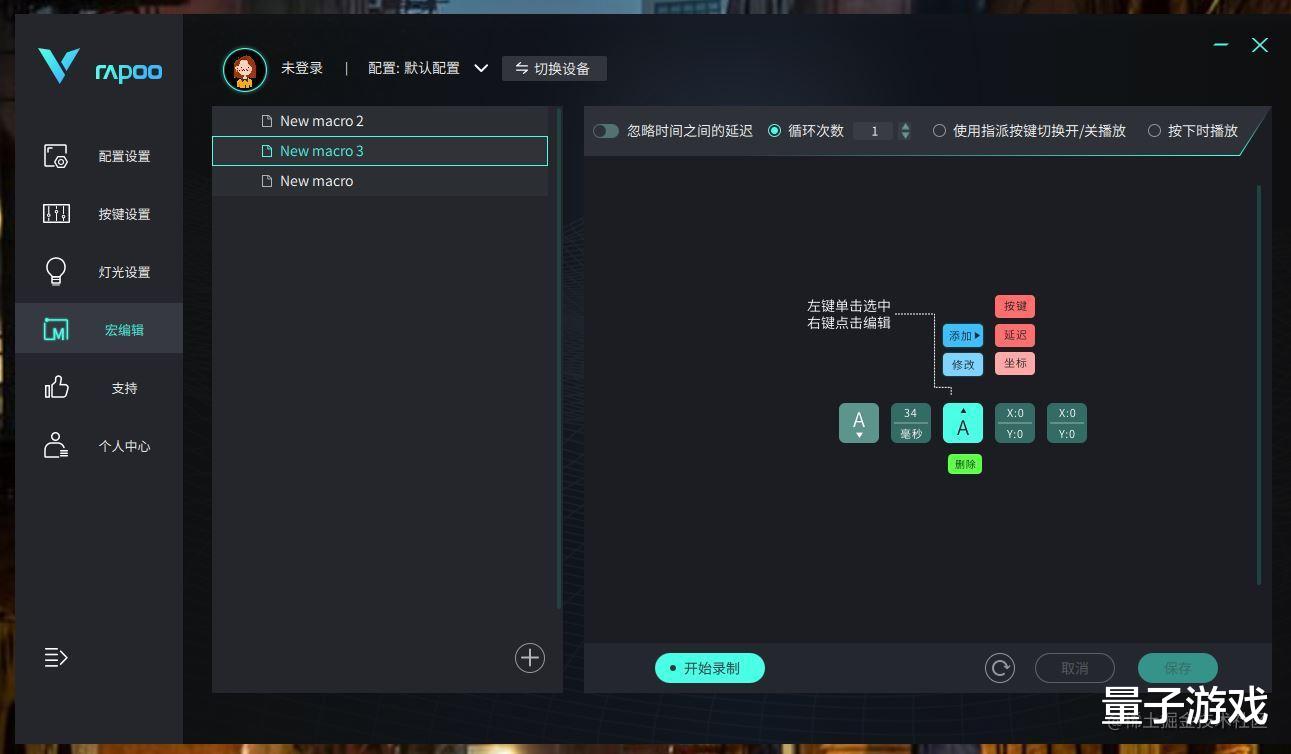1291x754 pixels.
Task: Open the 配置设置 panel in the sidebar
Action: [100, 155]
